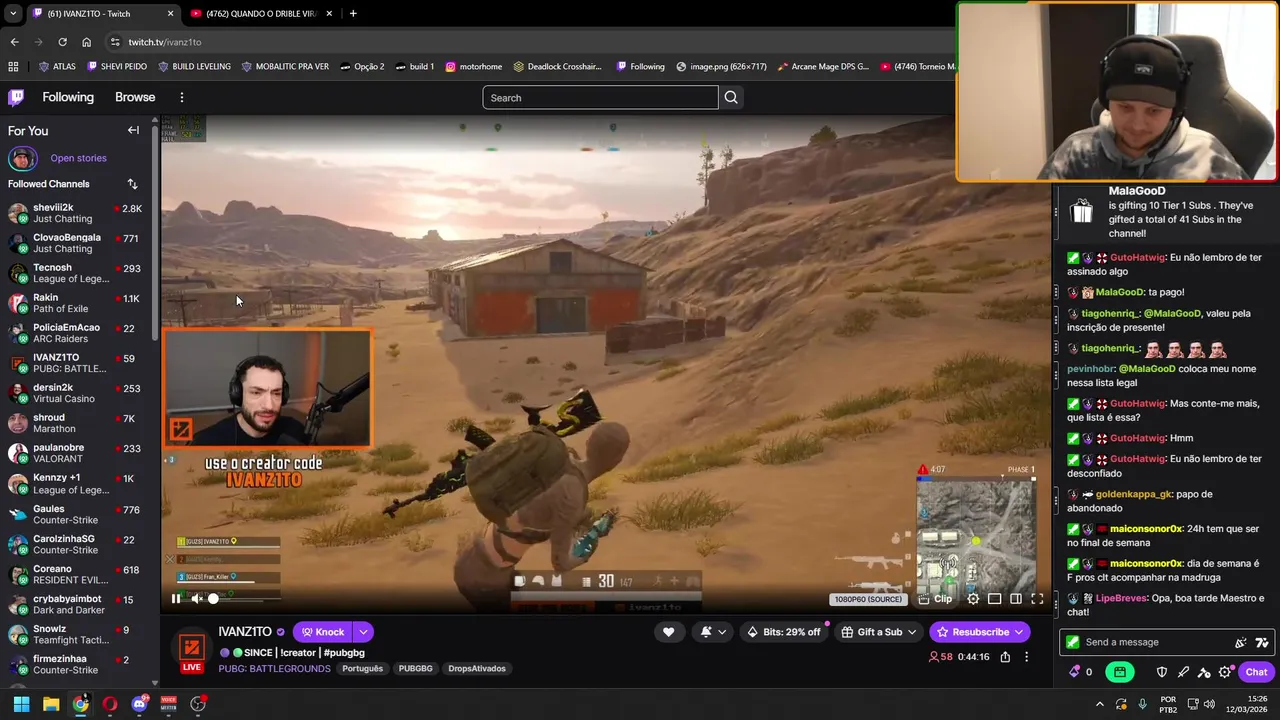The width and height of the screenshot is (1280, 720).
Task: Open the Gift a Sub dropdown
Action: click(x=879, y=632)
